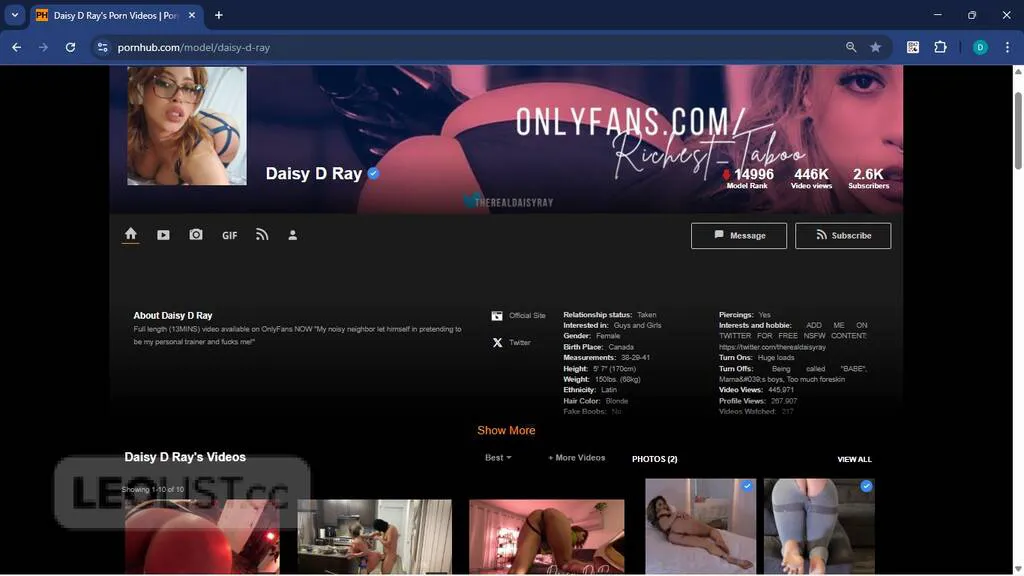Open the Official Site link
Image resolution: width=1024 pixels, height=576 pixels.
pos(527,315)
